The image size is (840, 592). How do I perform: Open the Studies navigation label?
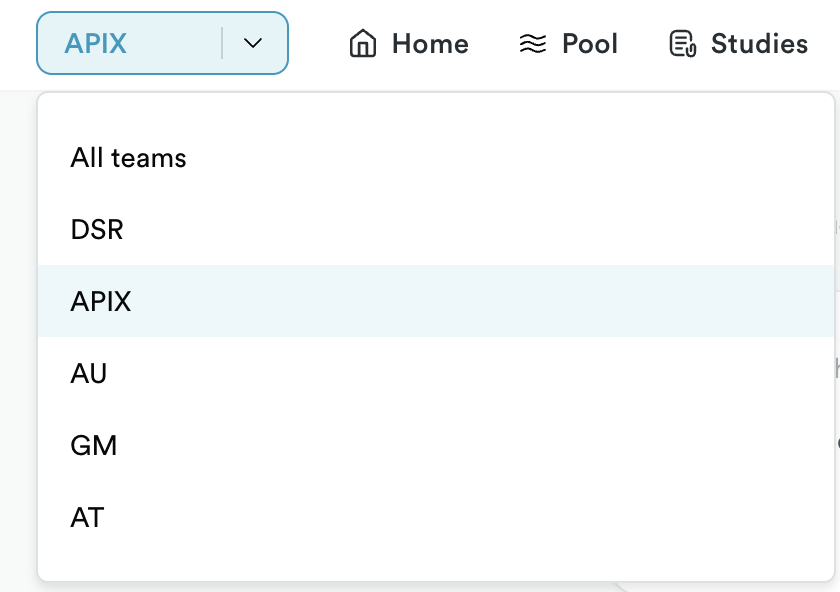tap(759, 43)
